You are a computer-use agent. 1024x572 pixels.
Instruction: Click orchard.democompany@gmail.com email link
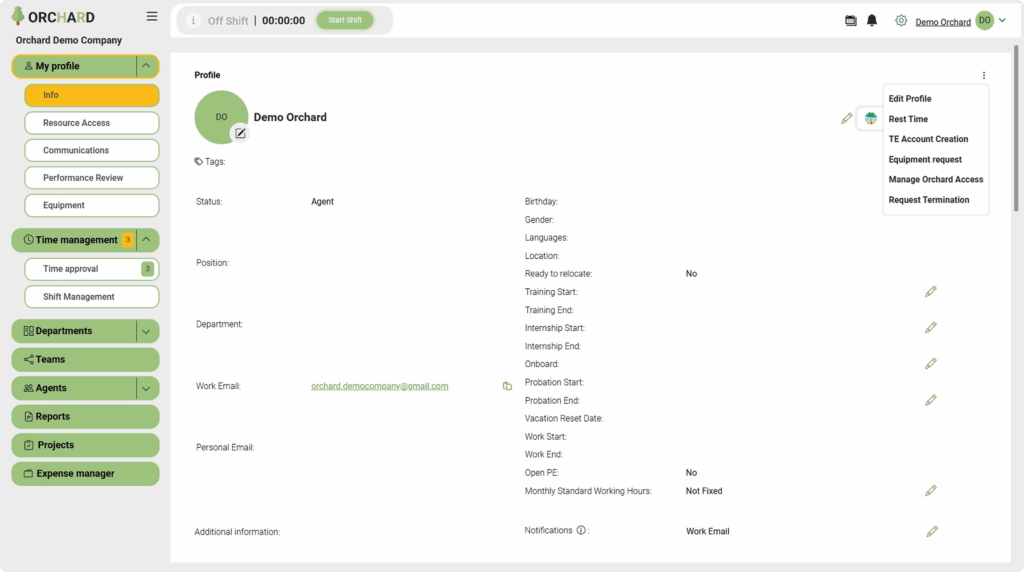(x=379, y=386)
